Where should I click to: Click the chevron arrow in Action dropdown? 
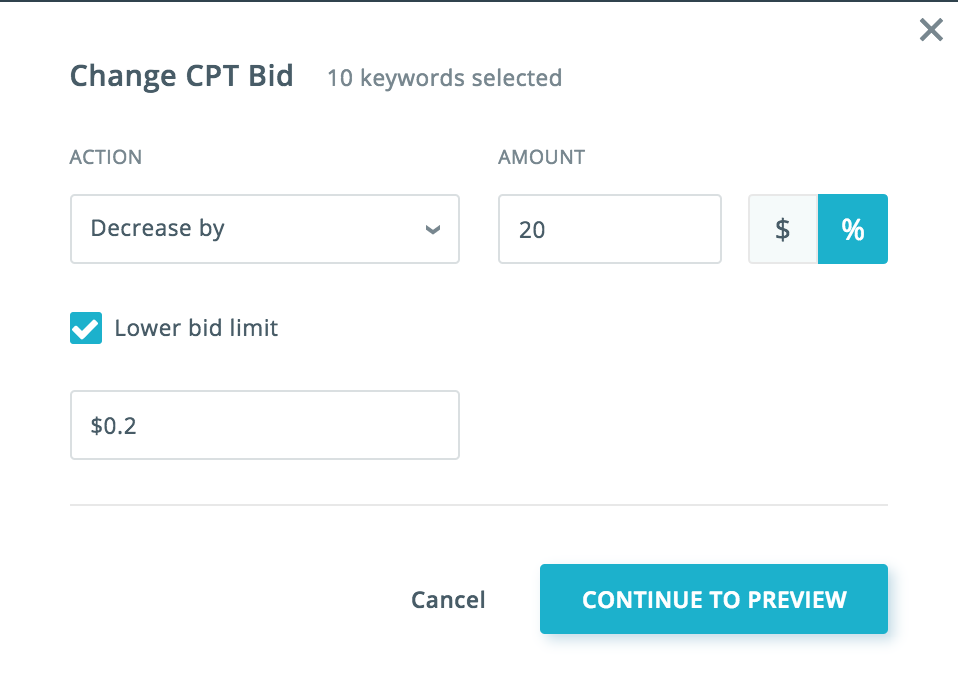[432, 230]
